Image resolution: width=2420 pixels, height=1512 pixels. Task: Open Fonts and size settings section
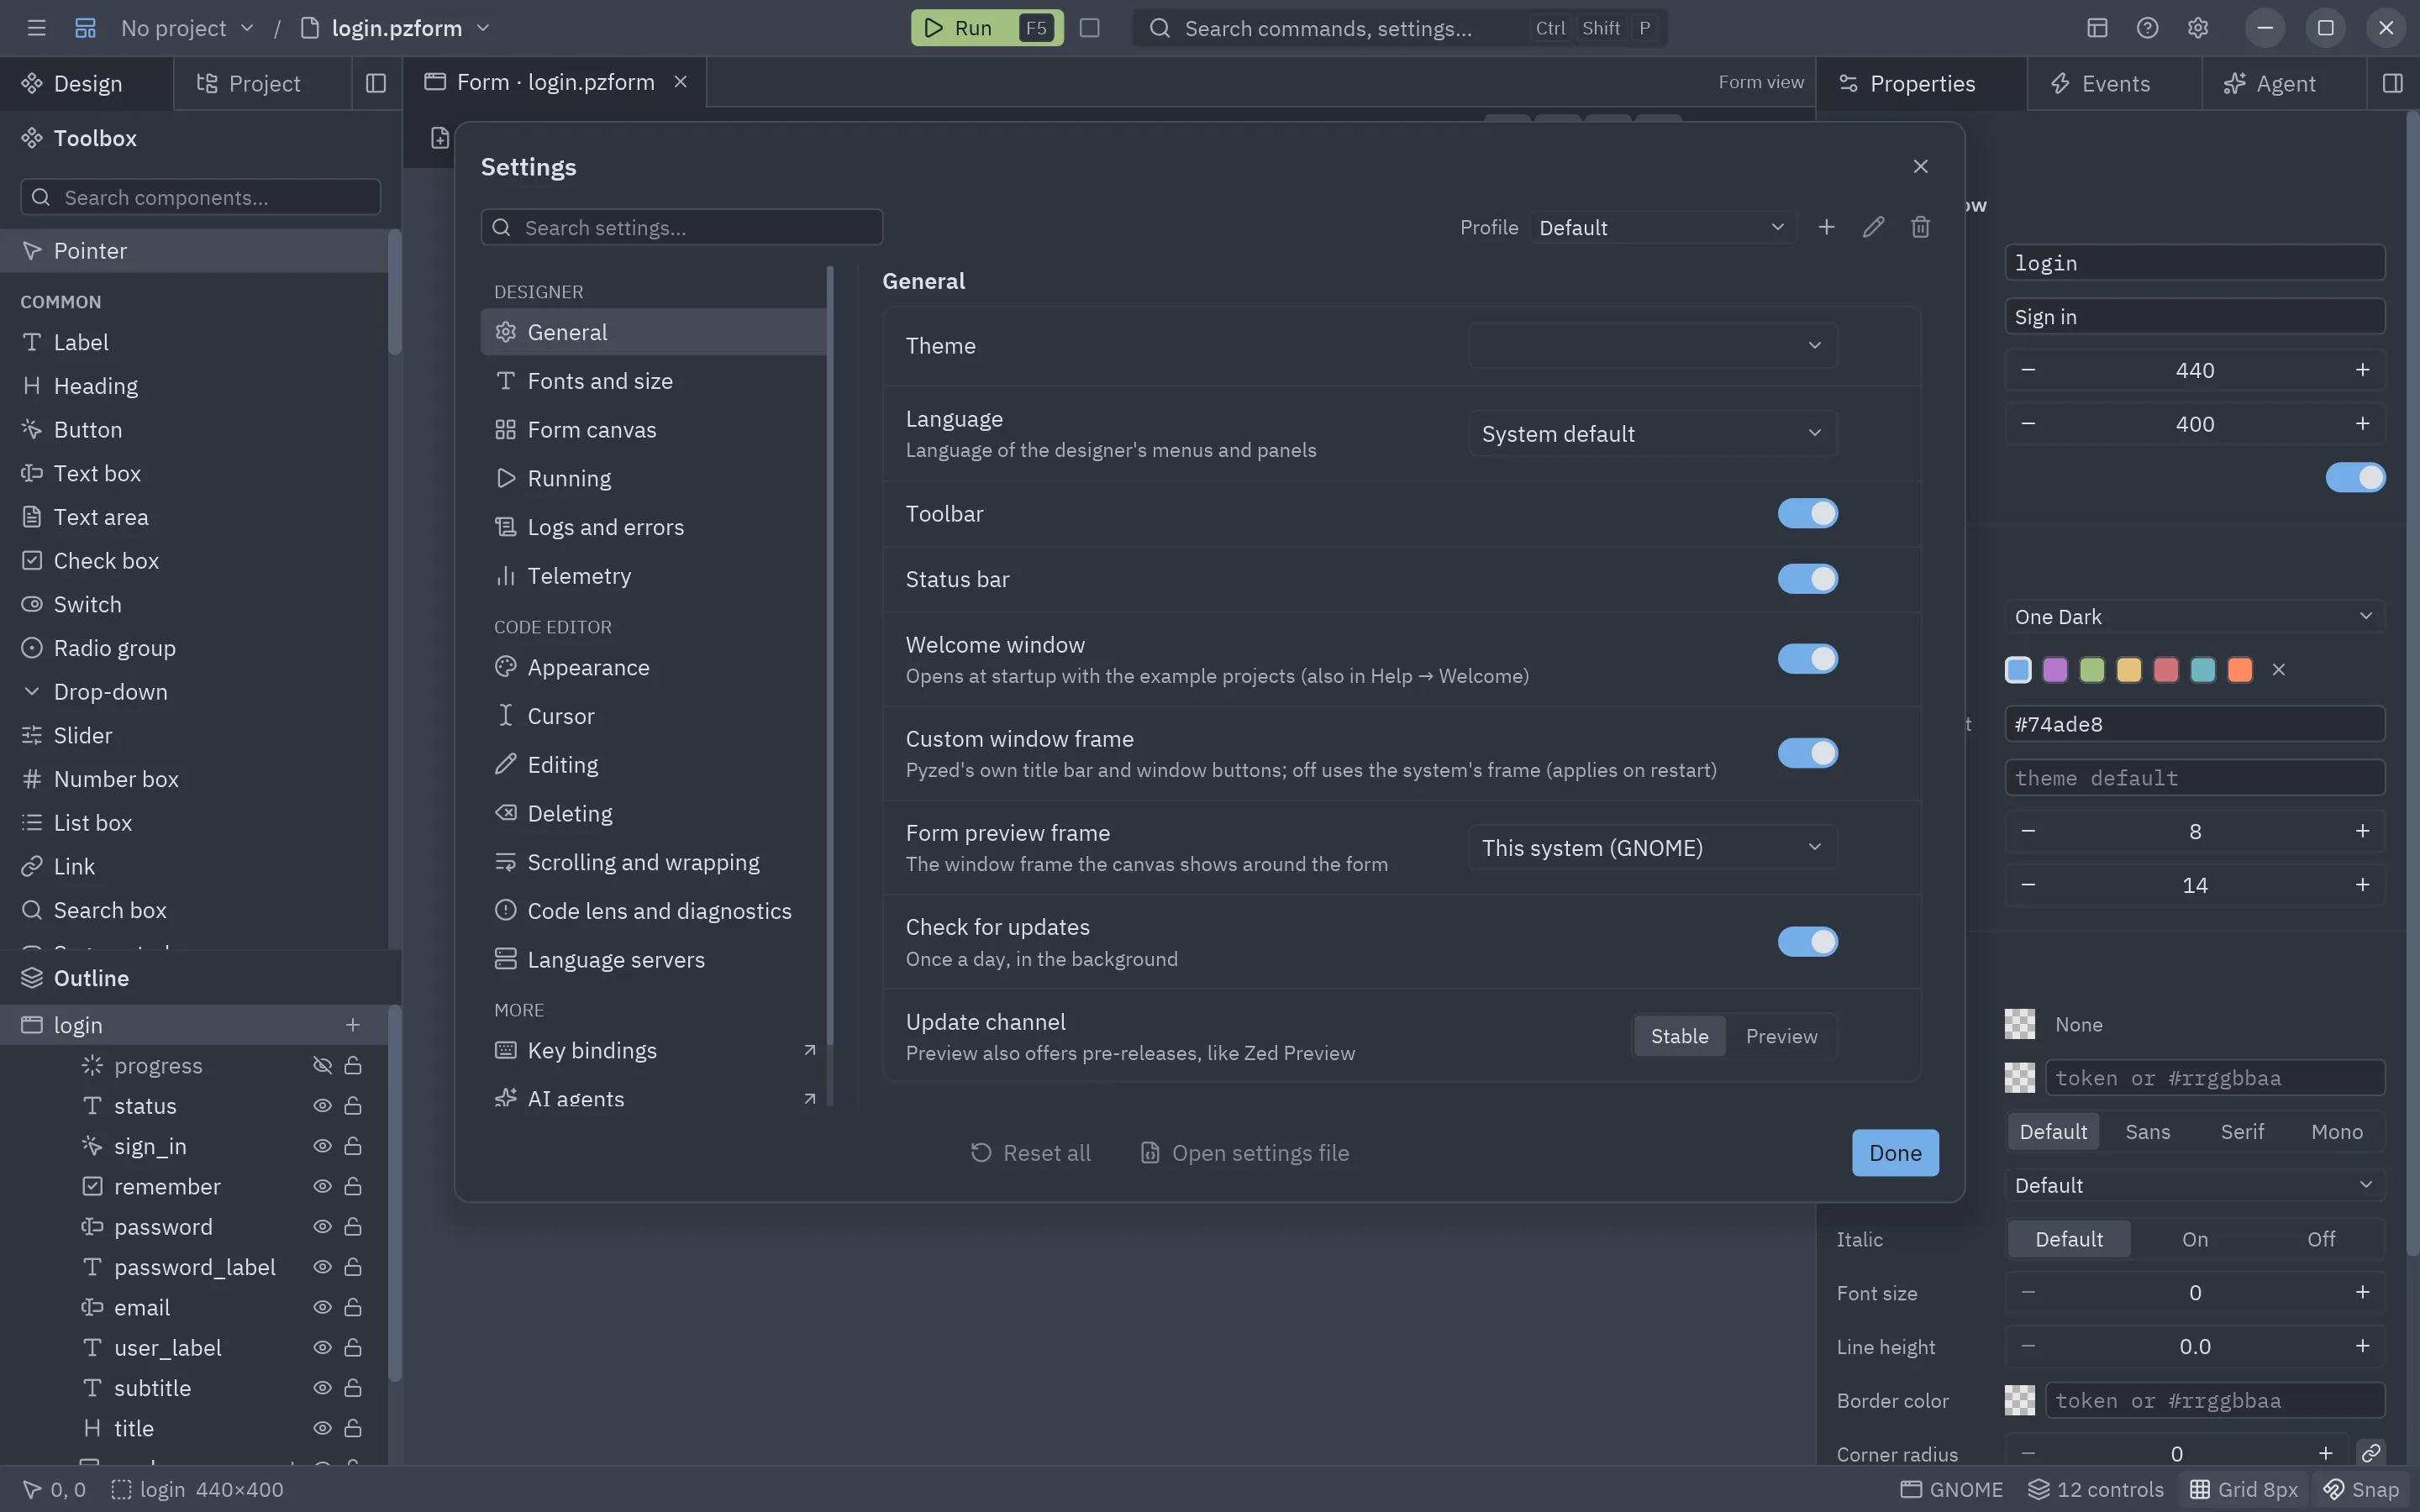(654, 381)
